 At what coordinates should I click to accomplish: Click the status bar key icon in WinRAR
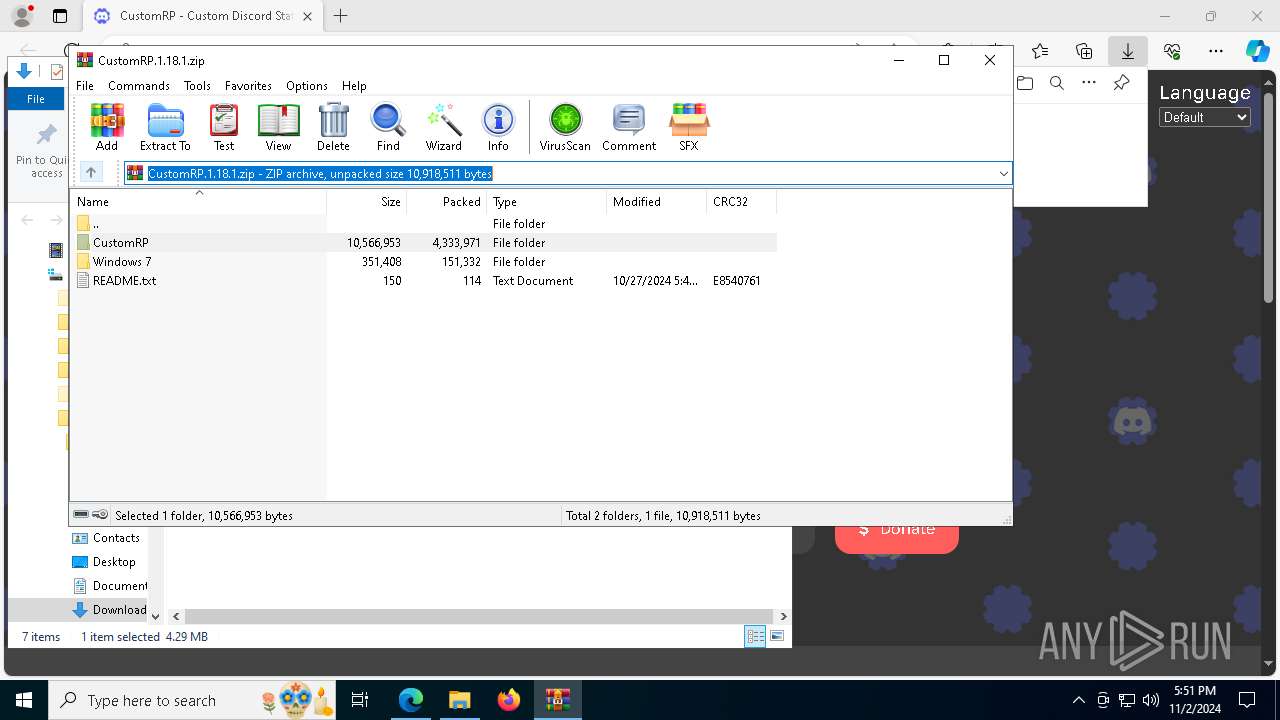tap(100, 515)
